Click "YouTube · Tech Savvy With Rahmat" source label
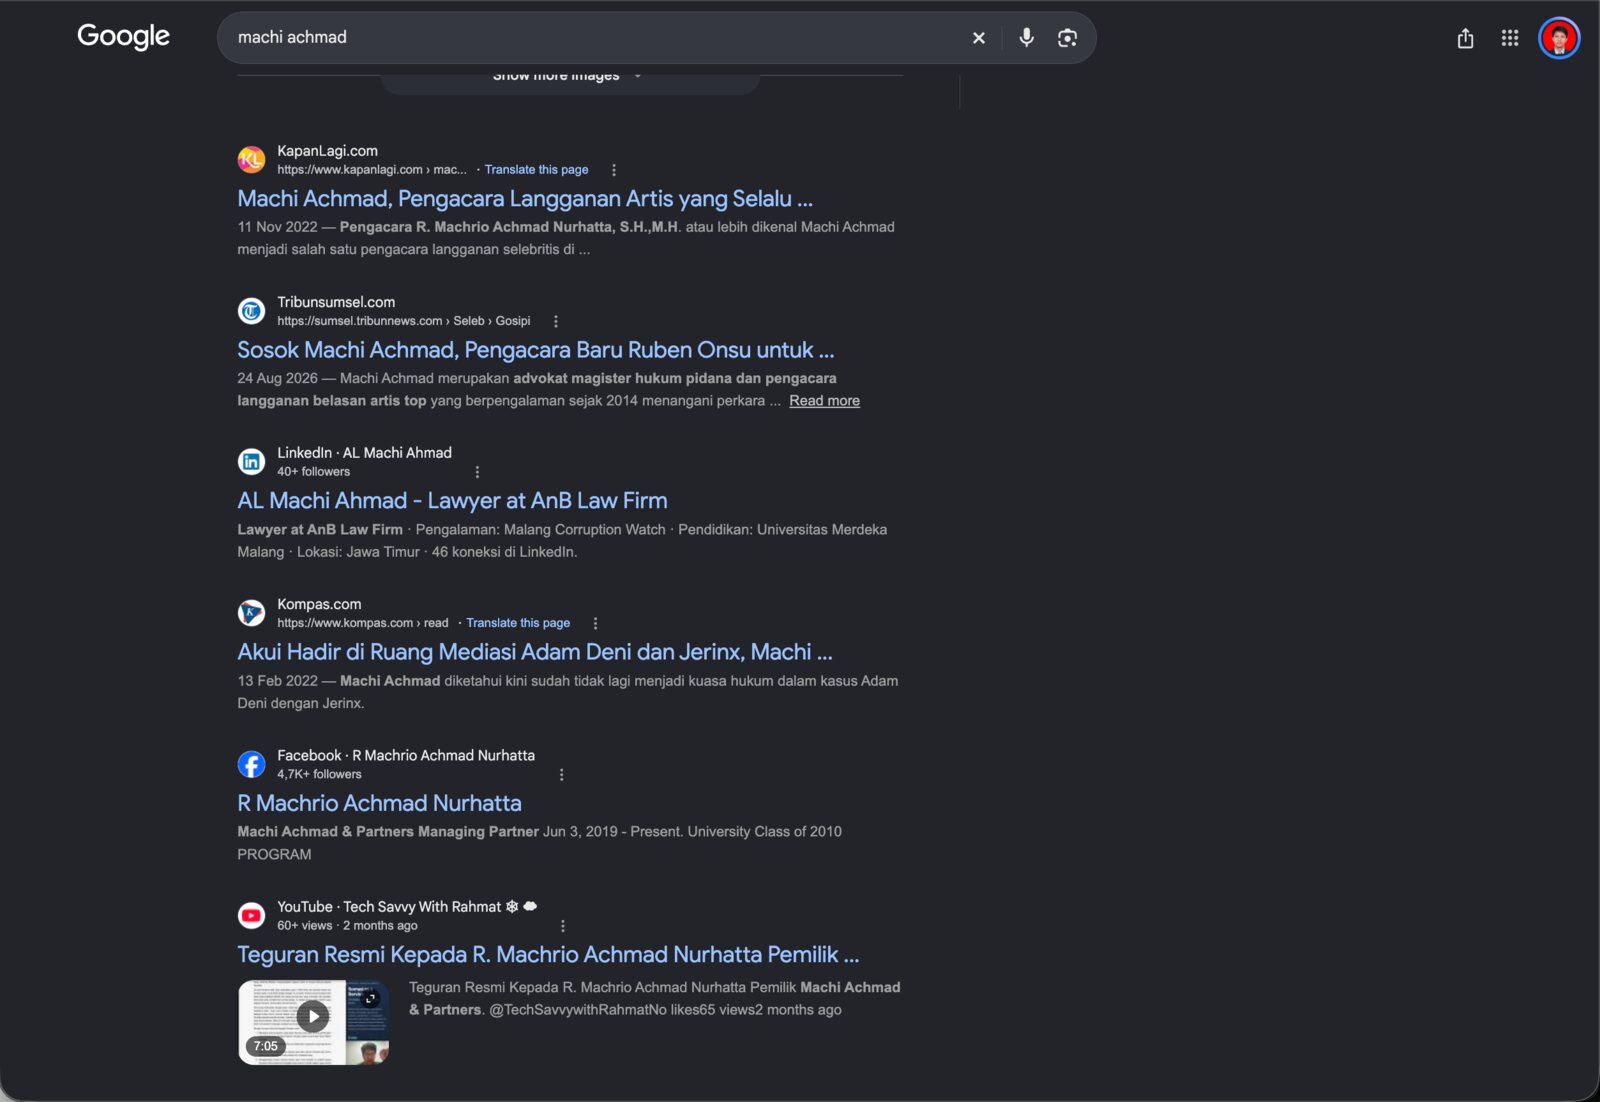Image resolution: width=1600 pixels, height=1102 pixels. [x=407, y=907]
